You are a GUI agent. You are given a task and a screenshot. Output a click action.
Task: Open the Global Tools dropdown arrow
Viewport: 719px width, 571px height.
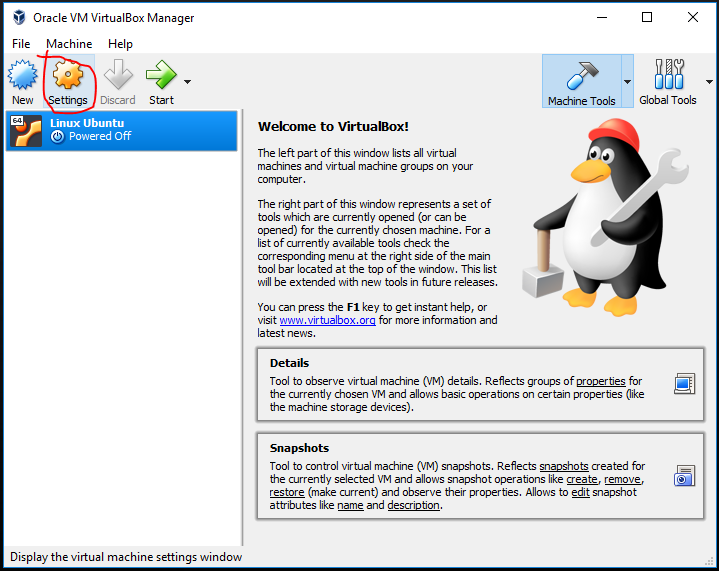(709, 82)
